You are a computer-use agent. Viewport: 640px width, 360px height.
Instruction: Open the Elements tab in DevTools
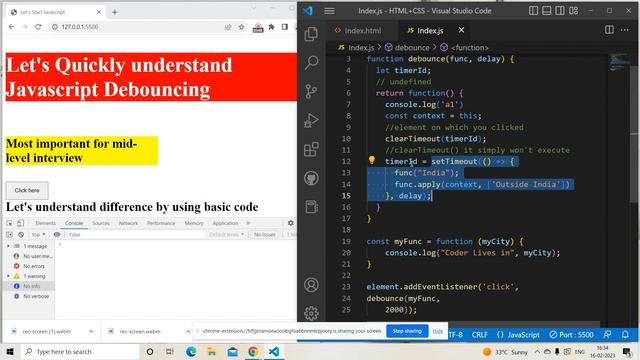(45, 223)
